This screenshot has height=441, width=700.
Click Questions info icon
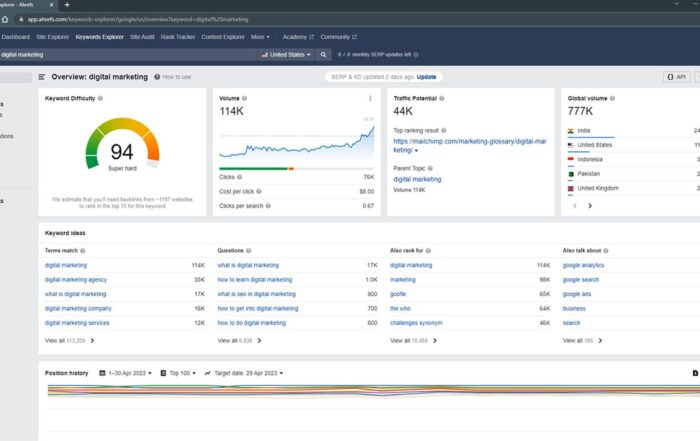[249, 251]
